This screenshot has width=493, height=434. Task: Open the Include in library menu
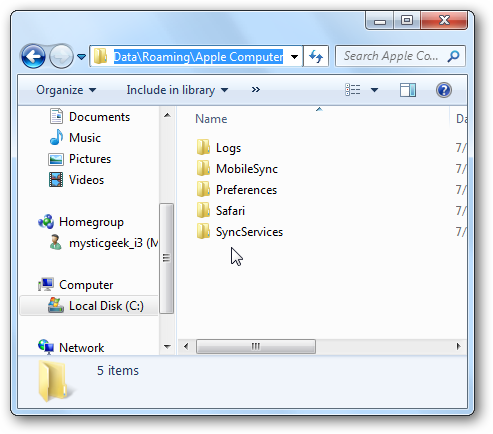pos(177,90)
